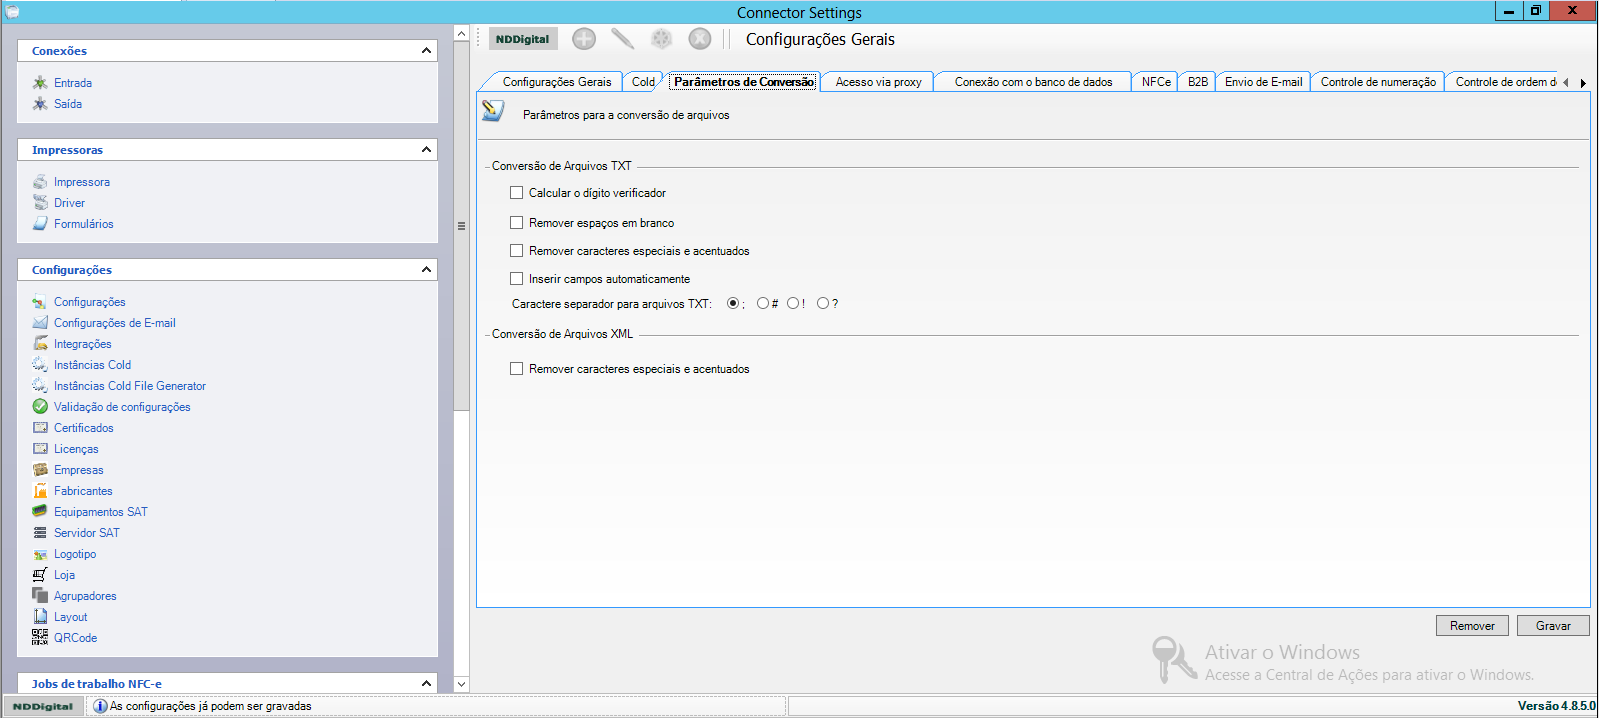Collapse Jobs de trabalho NFC-e panel
This screenshot has height=718, width=1599.
[x=426, y=684]
